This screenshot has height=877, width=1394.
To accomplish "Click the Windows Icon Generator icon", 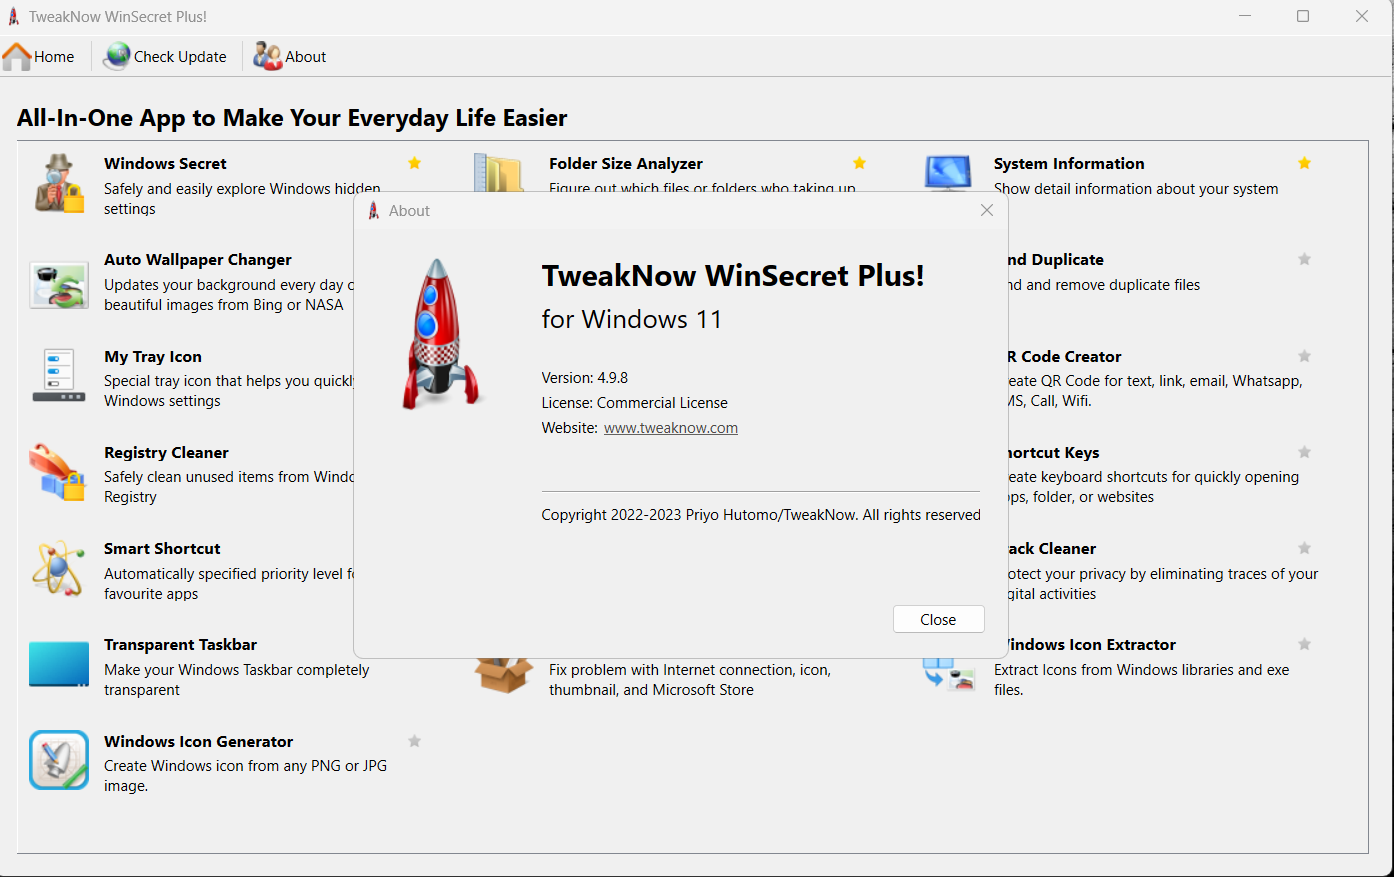I will (59, 760).
